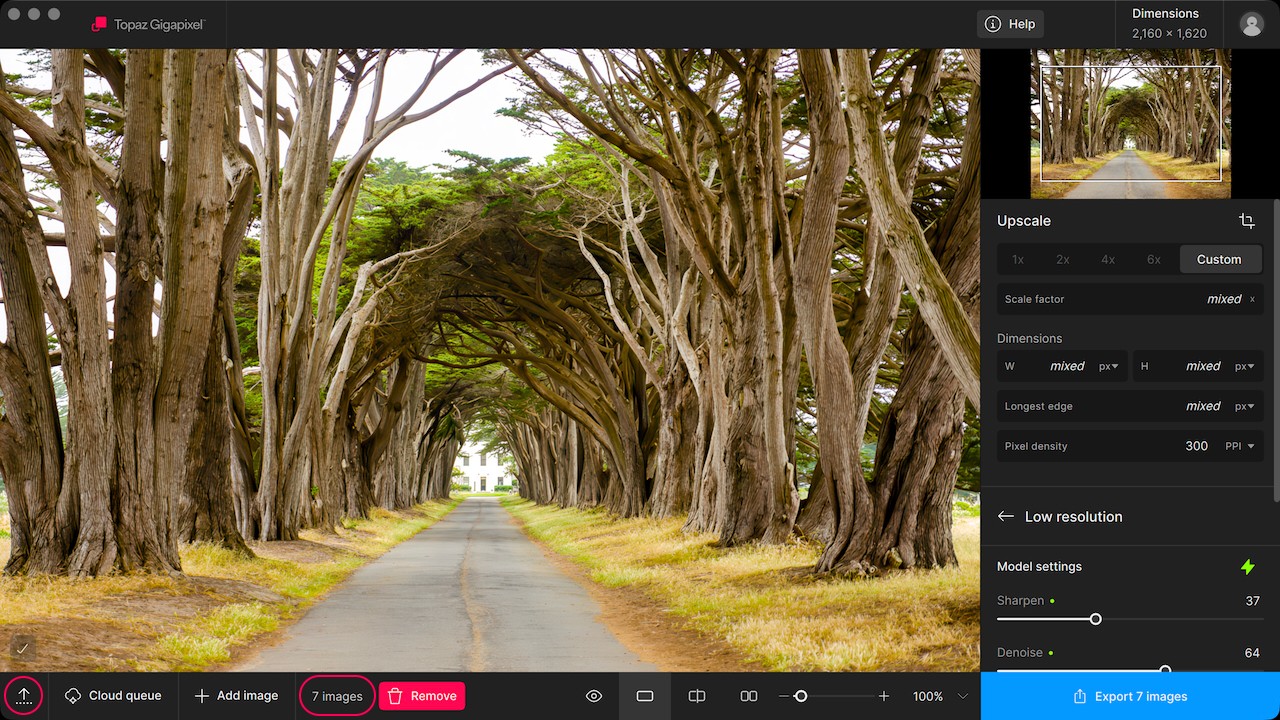
Task: Switch to split view mode
Action: pyautogui.click(x=697, y=696)
